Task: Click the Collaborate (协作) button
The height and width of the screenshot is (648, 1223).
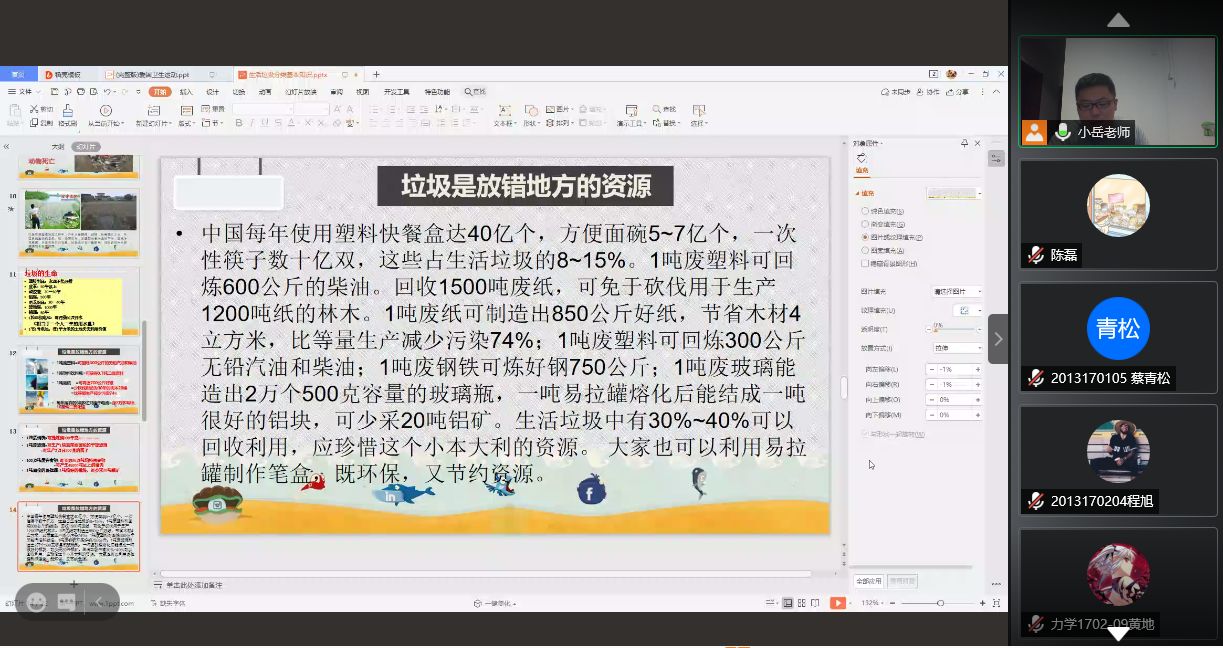Action: click(x=929, y=92)
